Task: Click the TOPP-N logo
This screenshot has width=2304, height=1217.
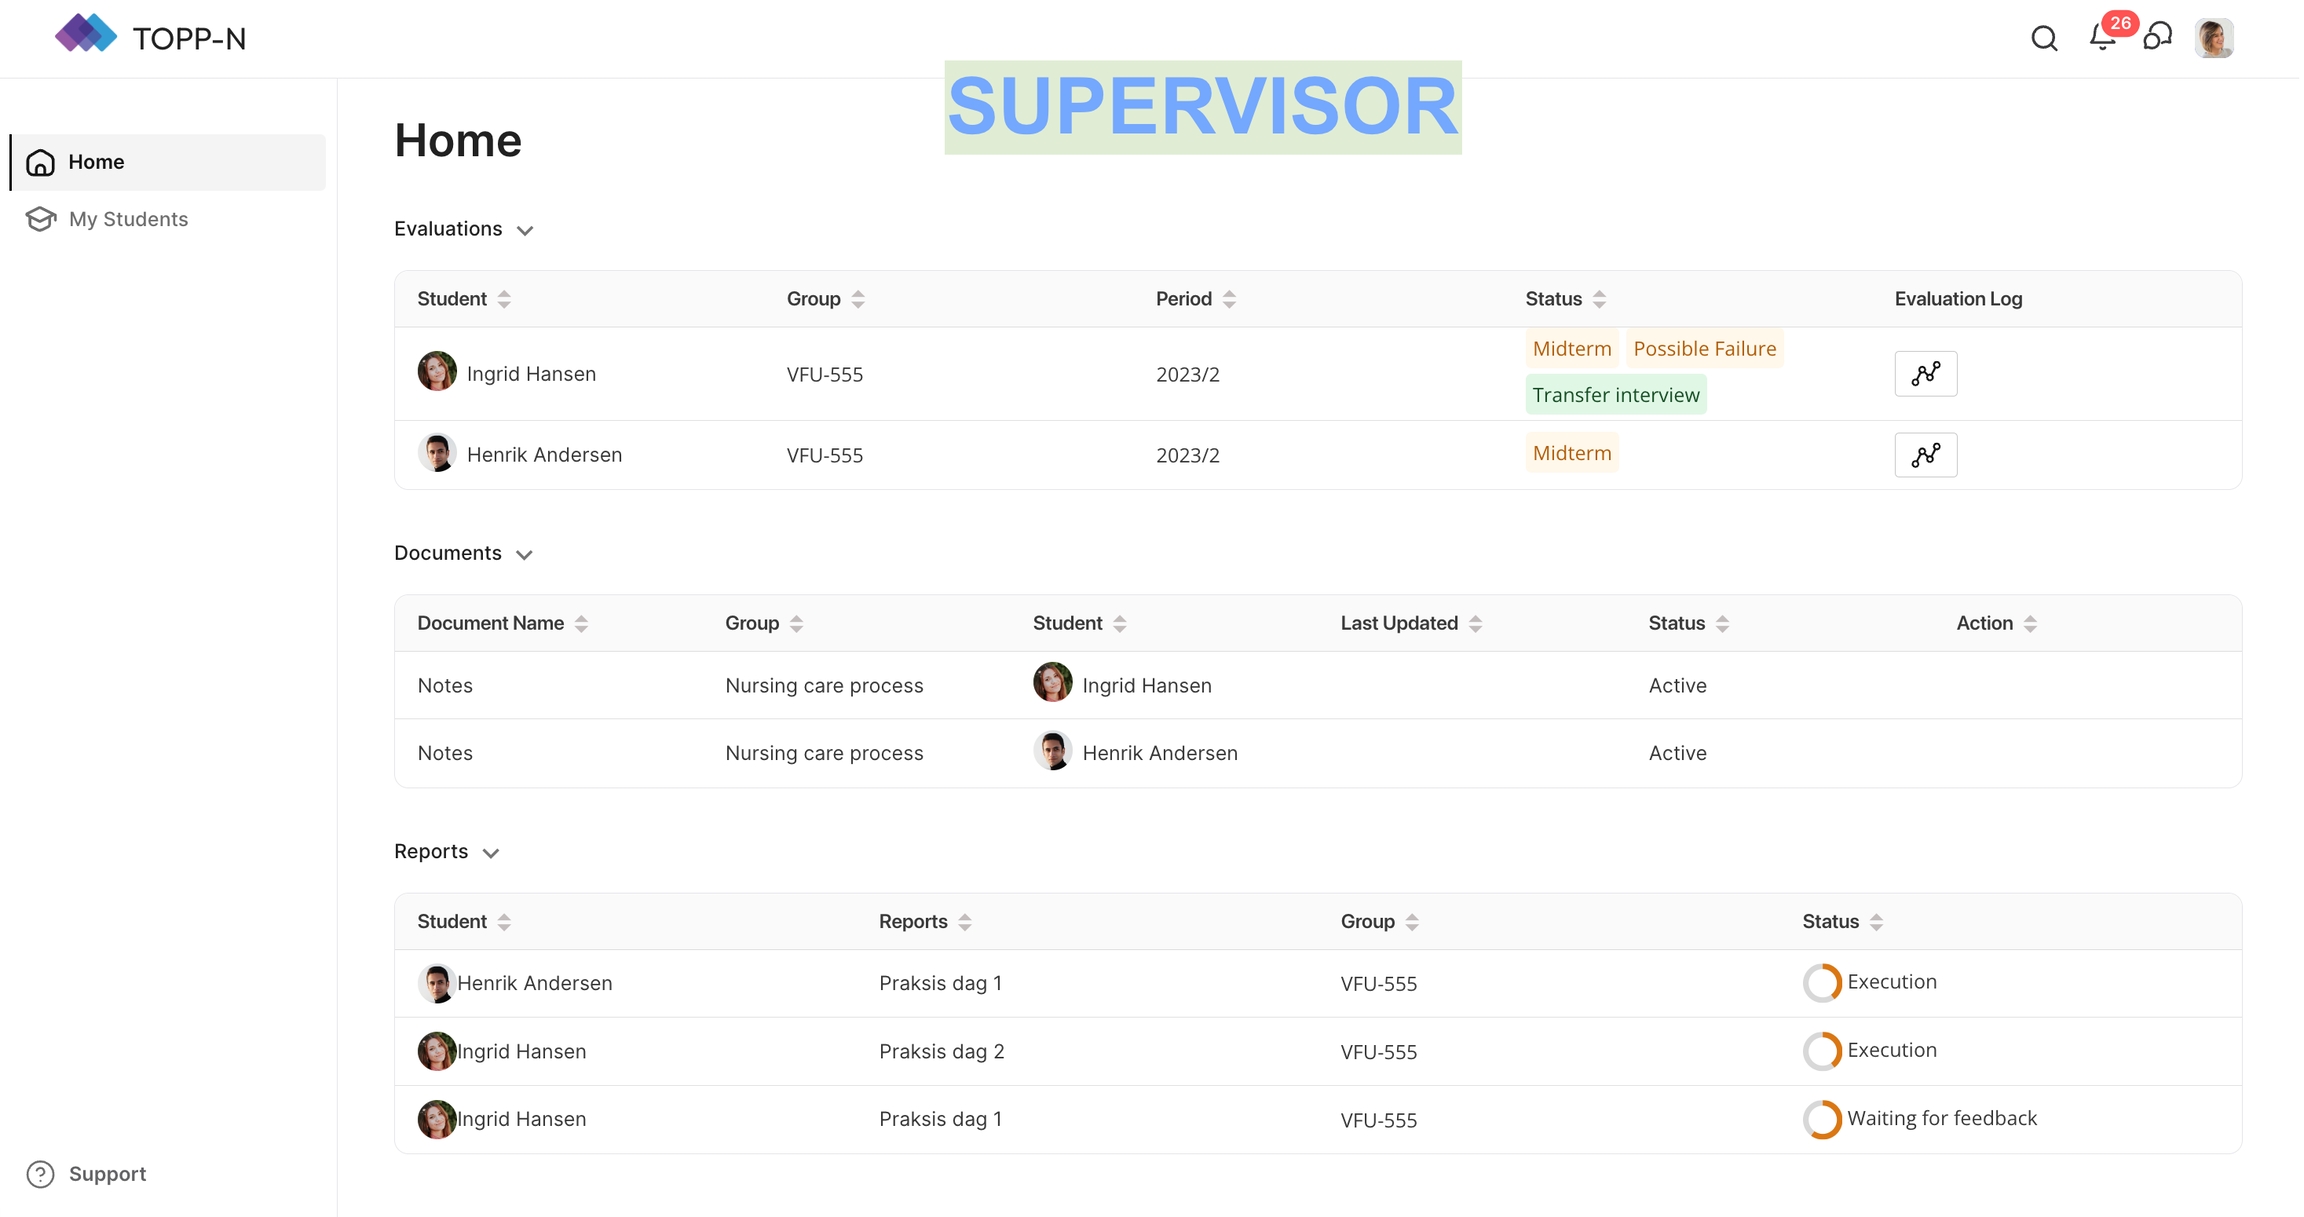Action: (x=85, y=35)
